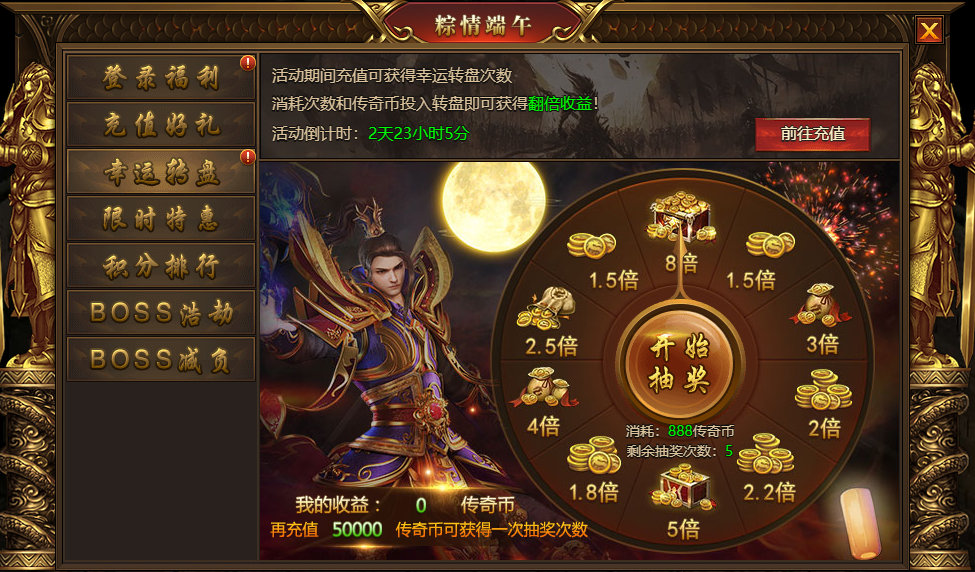Click the 2.2倍 coin pile icon
The width and height of the screenshot is (975, 572).
(765, 454)
